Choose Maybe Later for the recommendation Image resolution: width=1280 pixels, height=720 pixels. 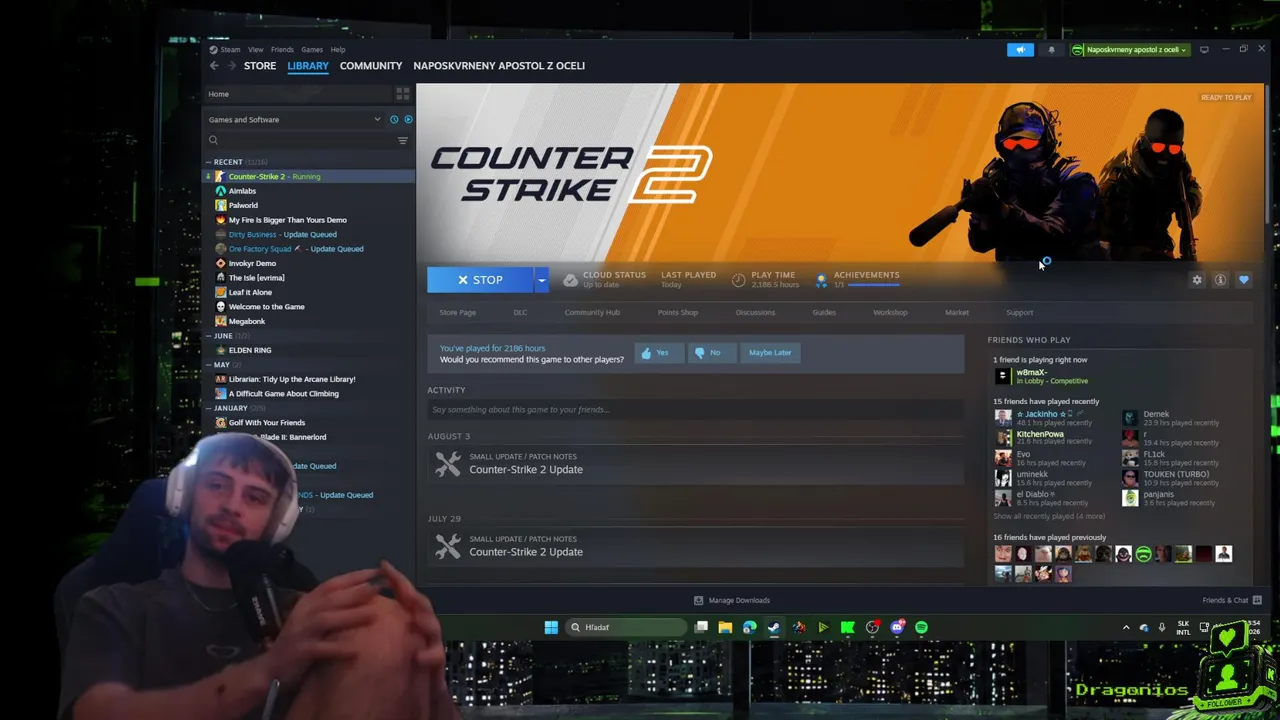pos(770,353)
